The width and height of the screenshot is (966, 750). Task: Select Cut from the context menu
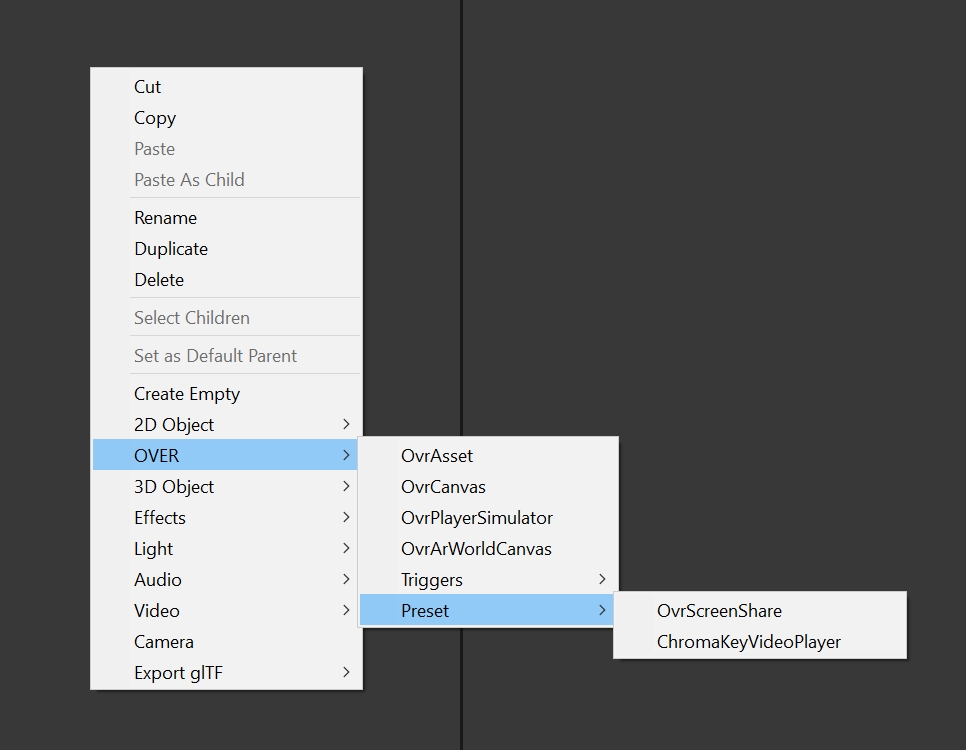click(x=148, y=87)
